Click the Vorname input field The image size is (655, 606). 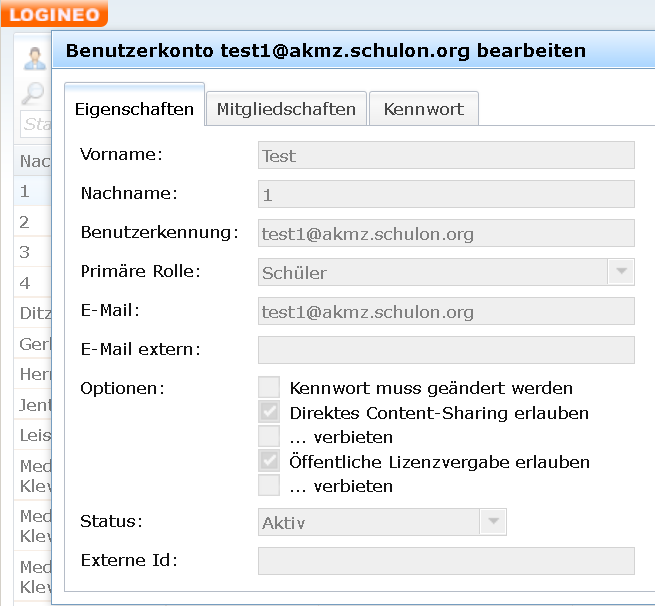(x=446, y=155)
